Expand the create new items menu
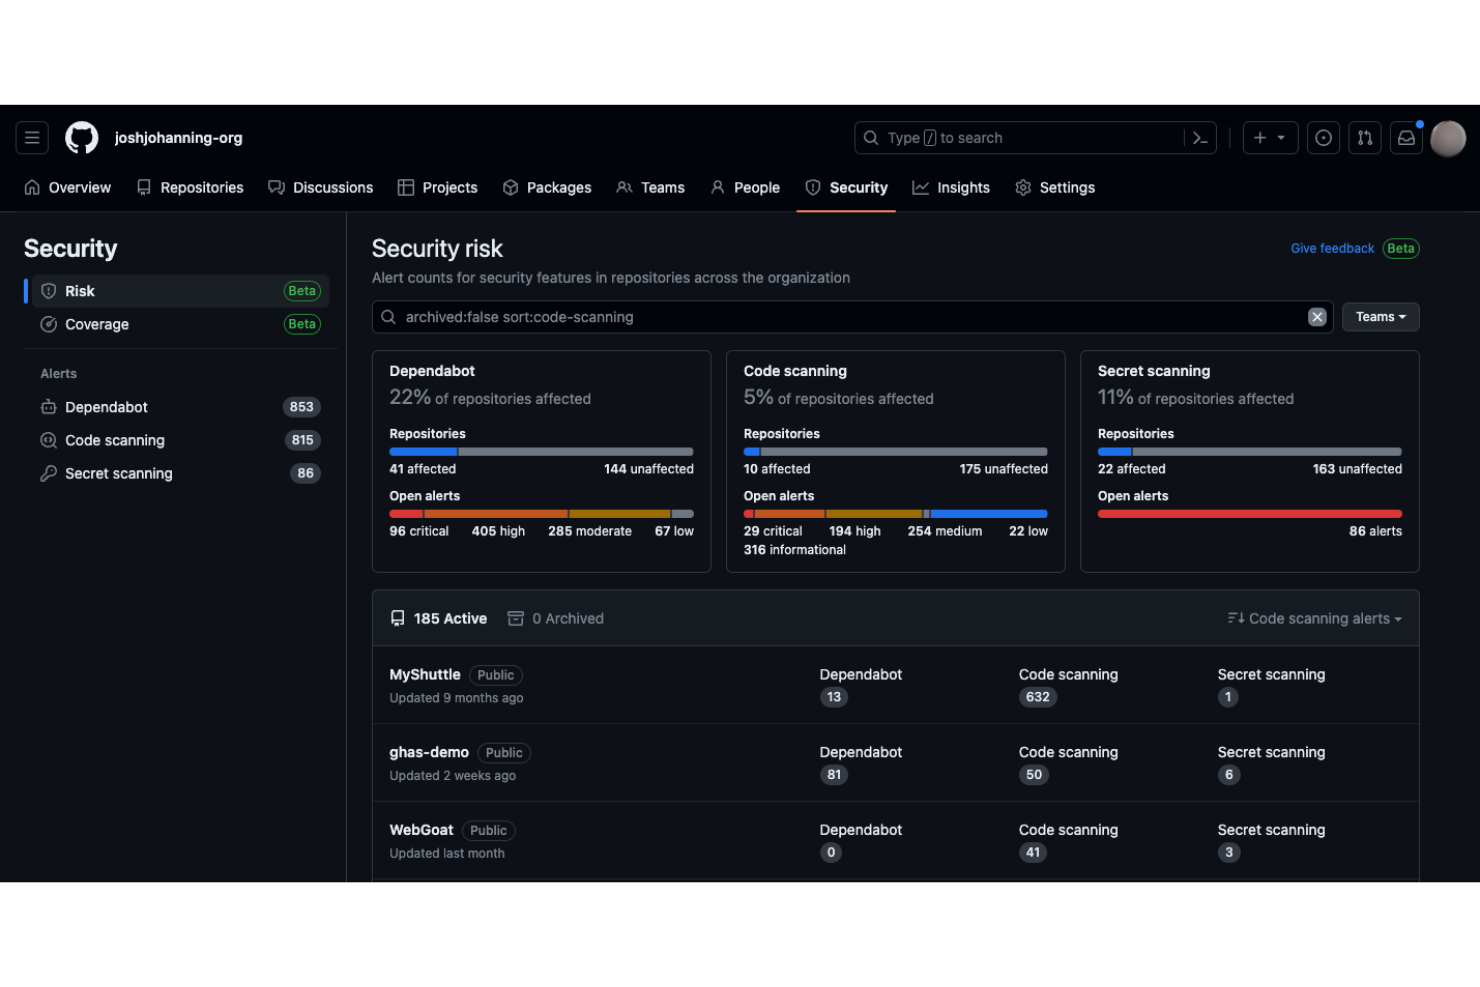 1270,137
